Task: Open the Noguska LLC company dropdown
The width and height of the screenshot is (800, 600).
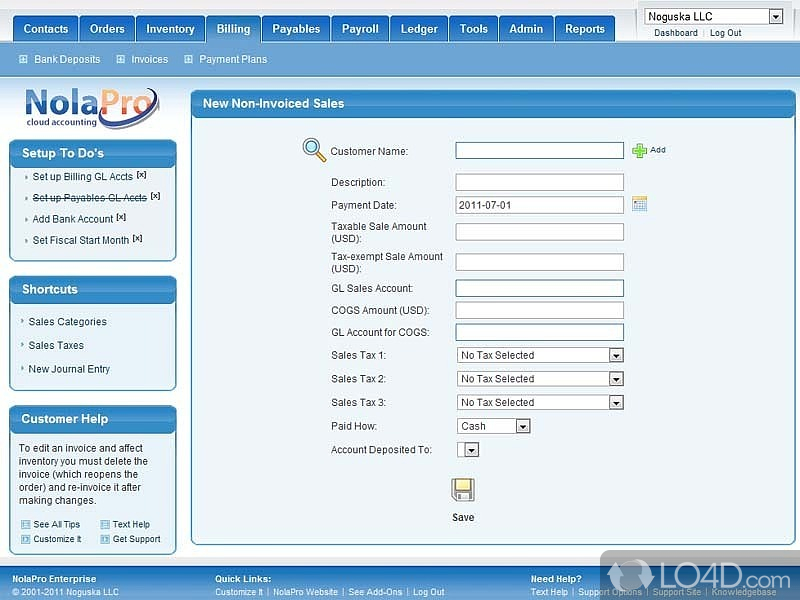Action: click(775, 16)
